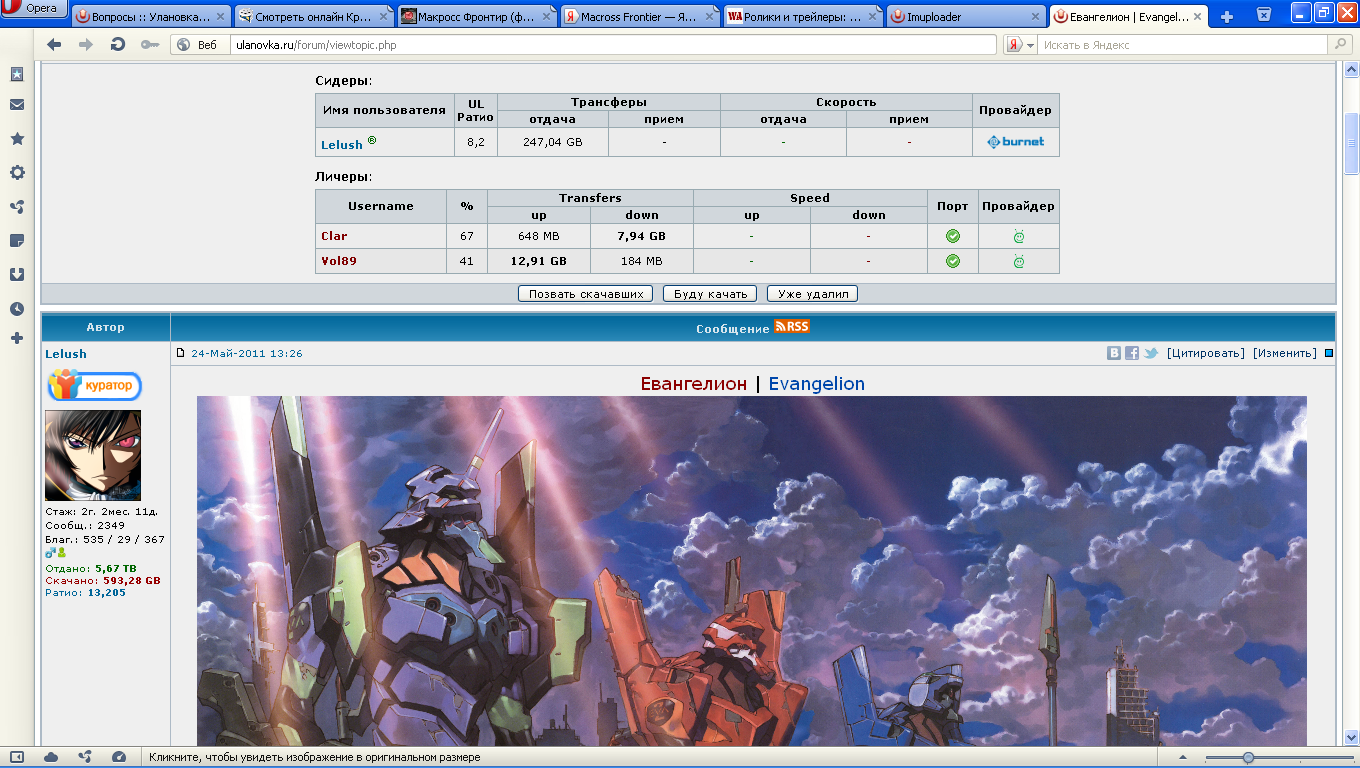Focus the 'Искать в Яндекс' search field
Viewport: 1360px width, 768px height.
(x=1183, y=45)
